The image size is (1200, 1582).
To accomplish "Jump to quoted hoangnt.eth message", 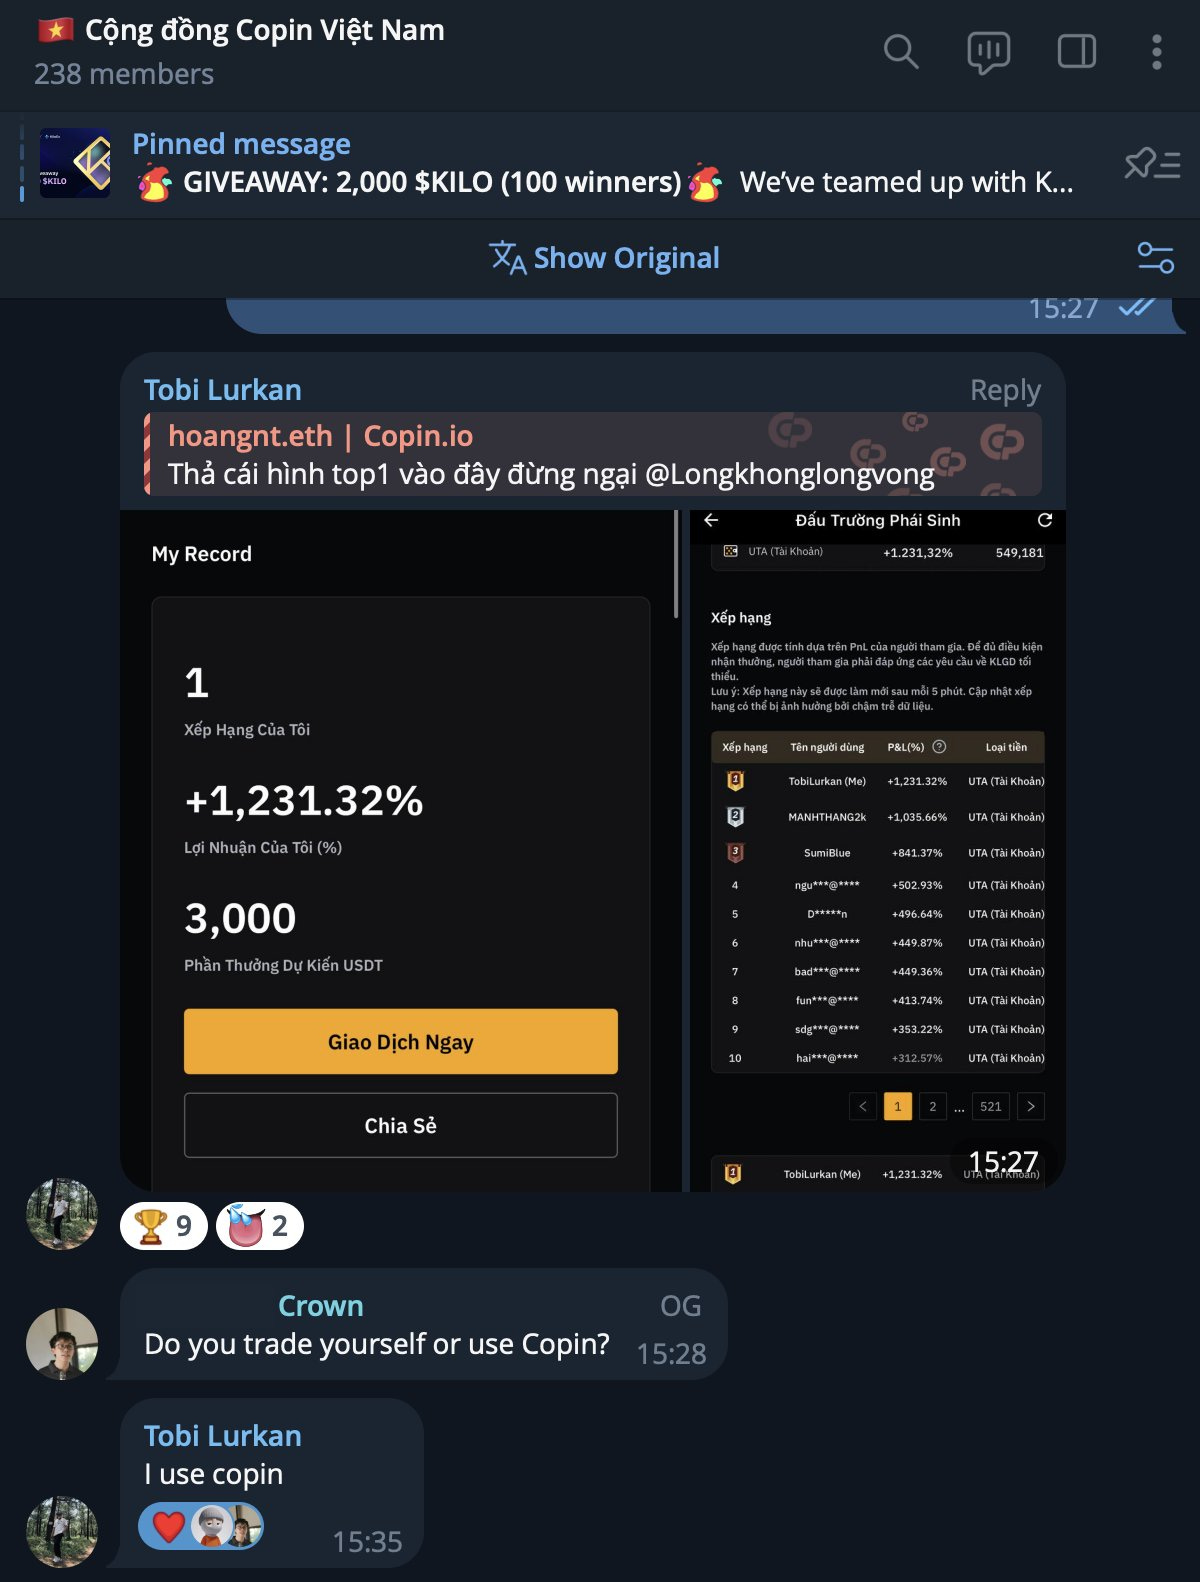I will 593,454.
